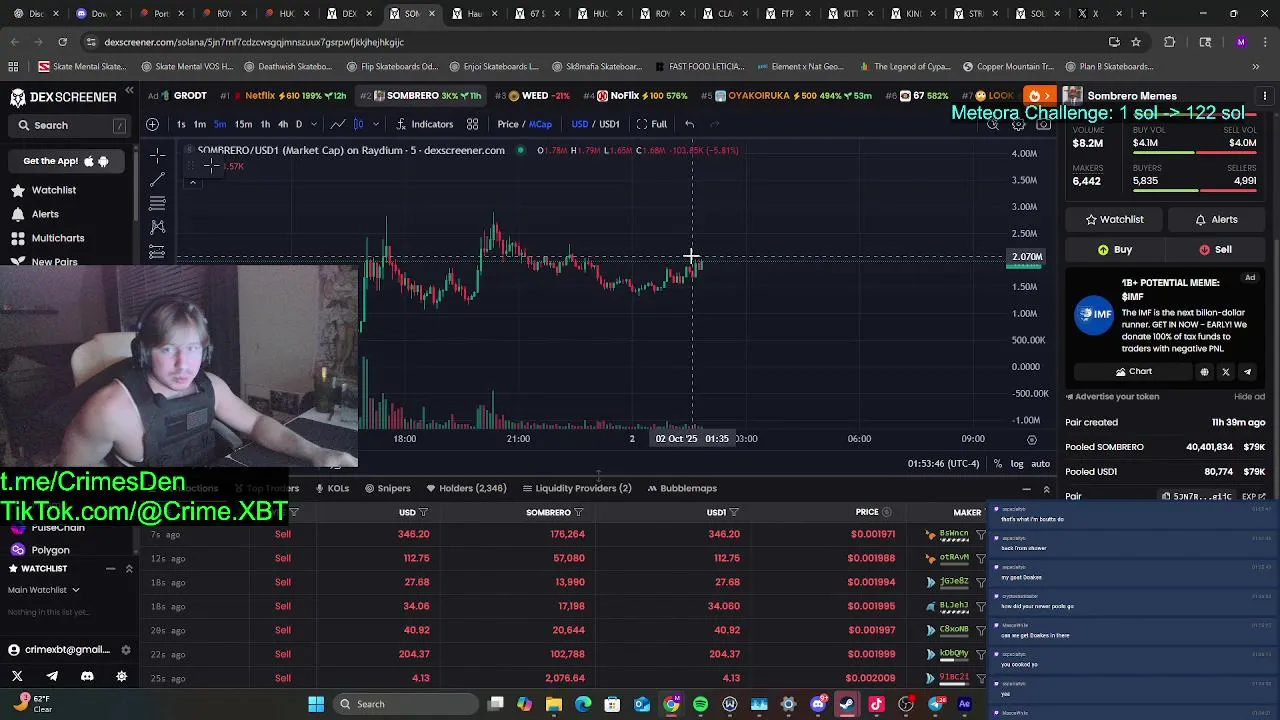Collapse the legend chevron on chart
Viewport: 1280px width, 720px height.
coord(192,182)
